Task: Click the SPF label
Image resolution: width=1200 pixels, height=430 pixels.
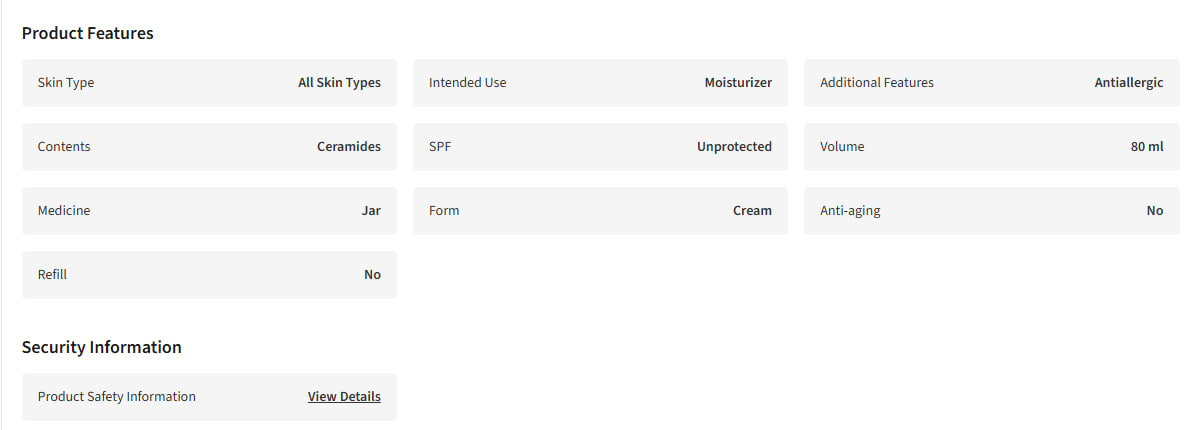Action: click(x=440, y=147)
